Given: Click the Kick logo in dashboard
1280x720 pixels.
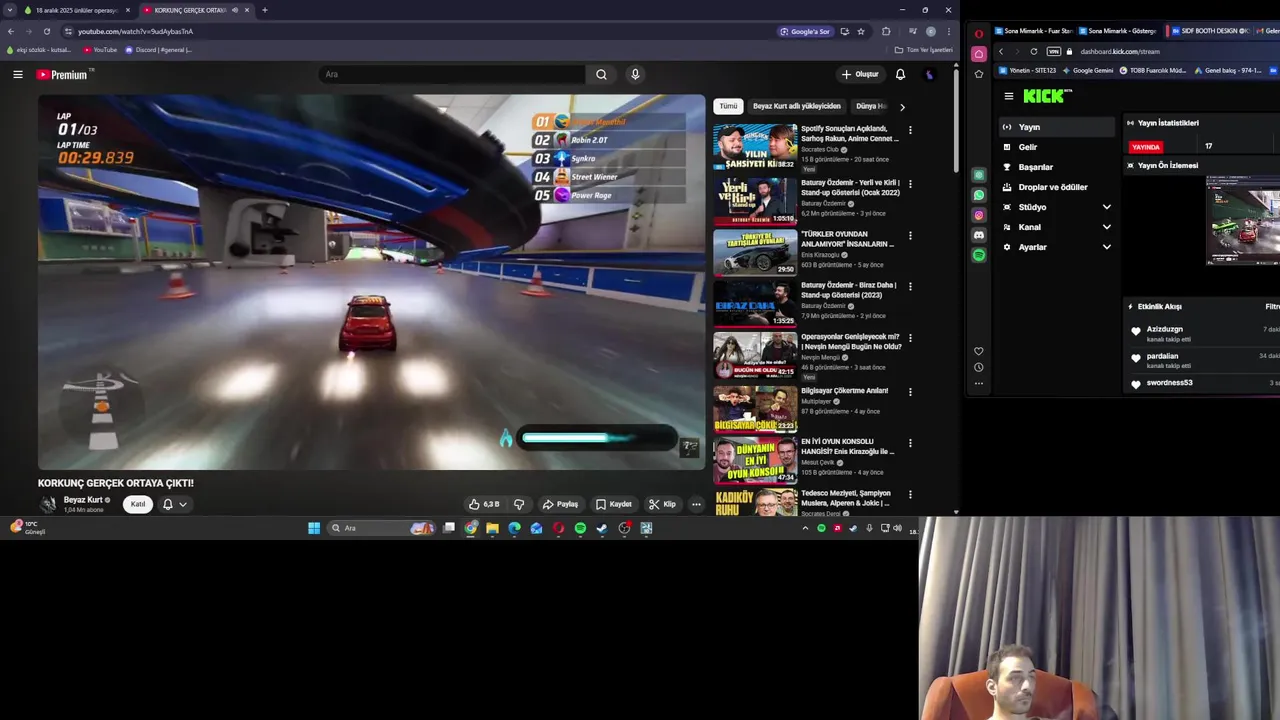Looking at the screenshot, I should [x=1046, y=96].
